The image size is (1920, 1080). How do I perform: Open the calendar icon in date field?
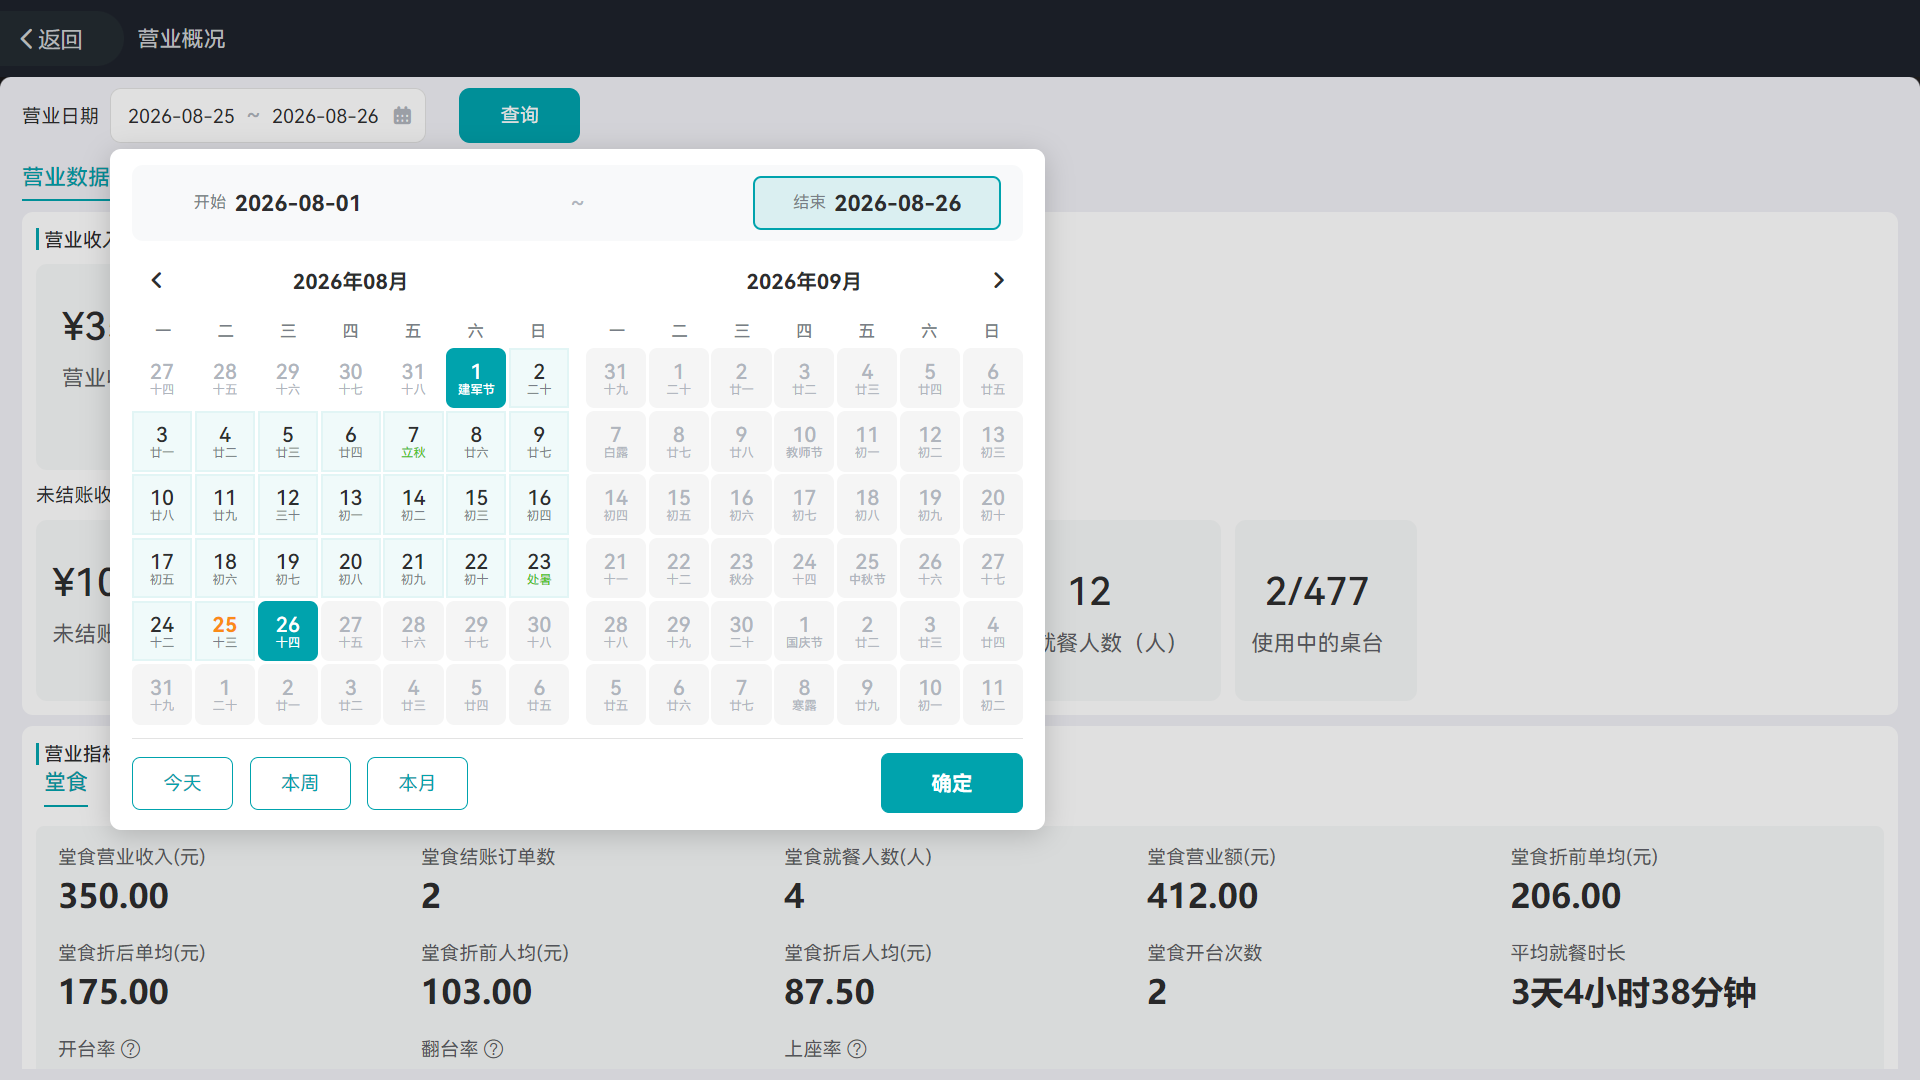pyautogui.click(x=402, y=116)
